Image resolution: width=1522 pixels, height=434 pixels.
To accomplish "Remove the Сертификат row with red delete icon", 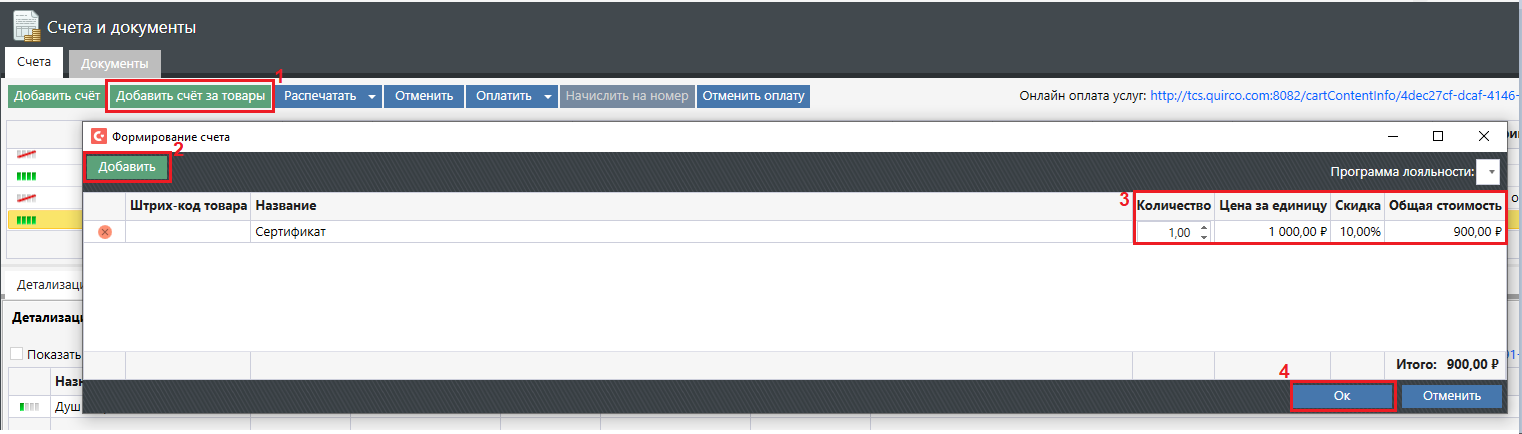I will (x=105, y=232).
